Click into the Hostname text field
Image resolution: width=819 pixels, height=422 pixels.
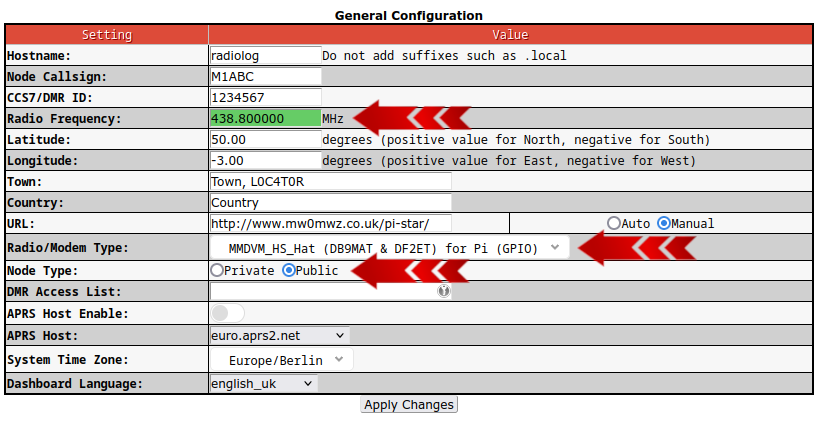click(265, 55)
